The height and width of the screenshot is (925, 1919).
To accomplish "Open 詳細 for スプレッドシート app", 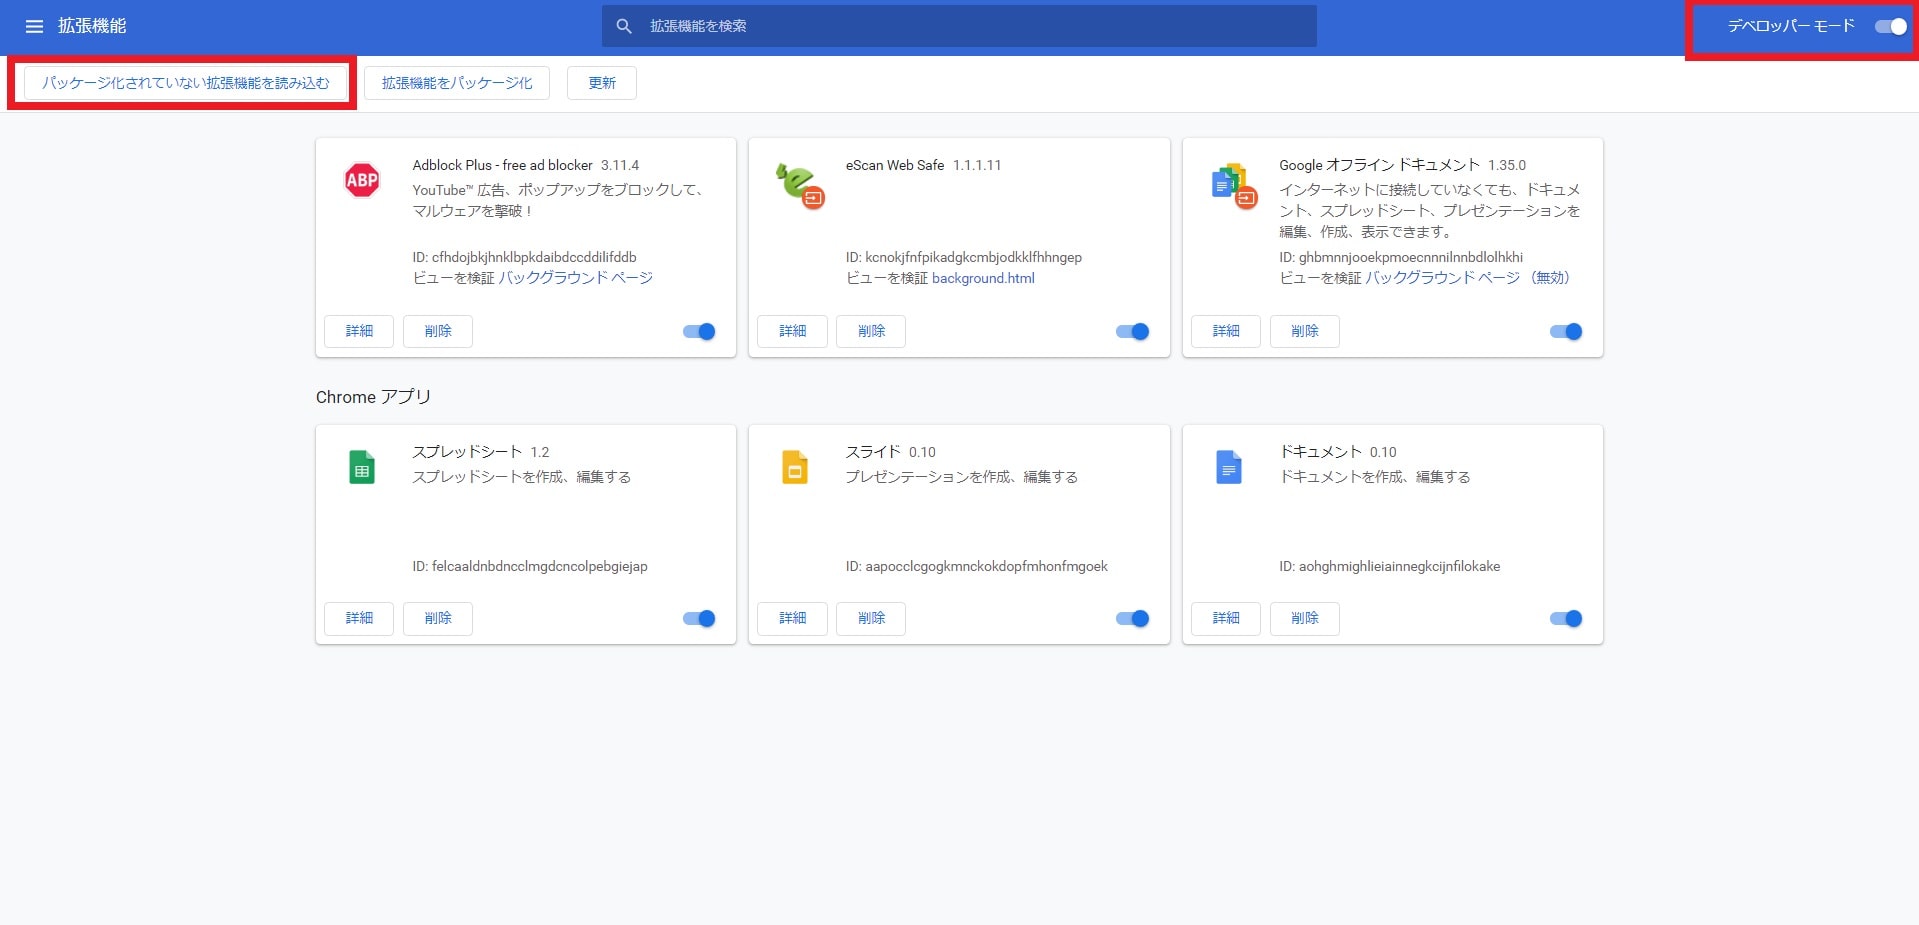I will (359, 618).
